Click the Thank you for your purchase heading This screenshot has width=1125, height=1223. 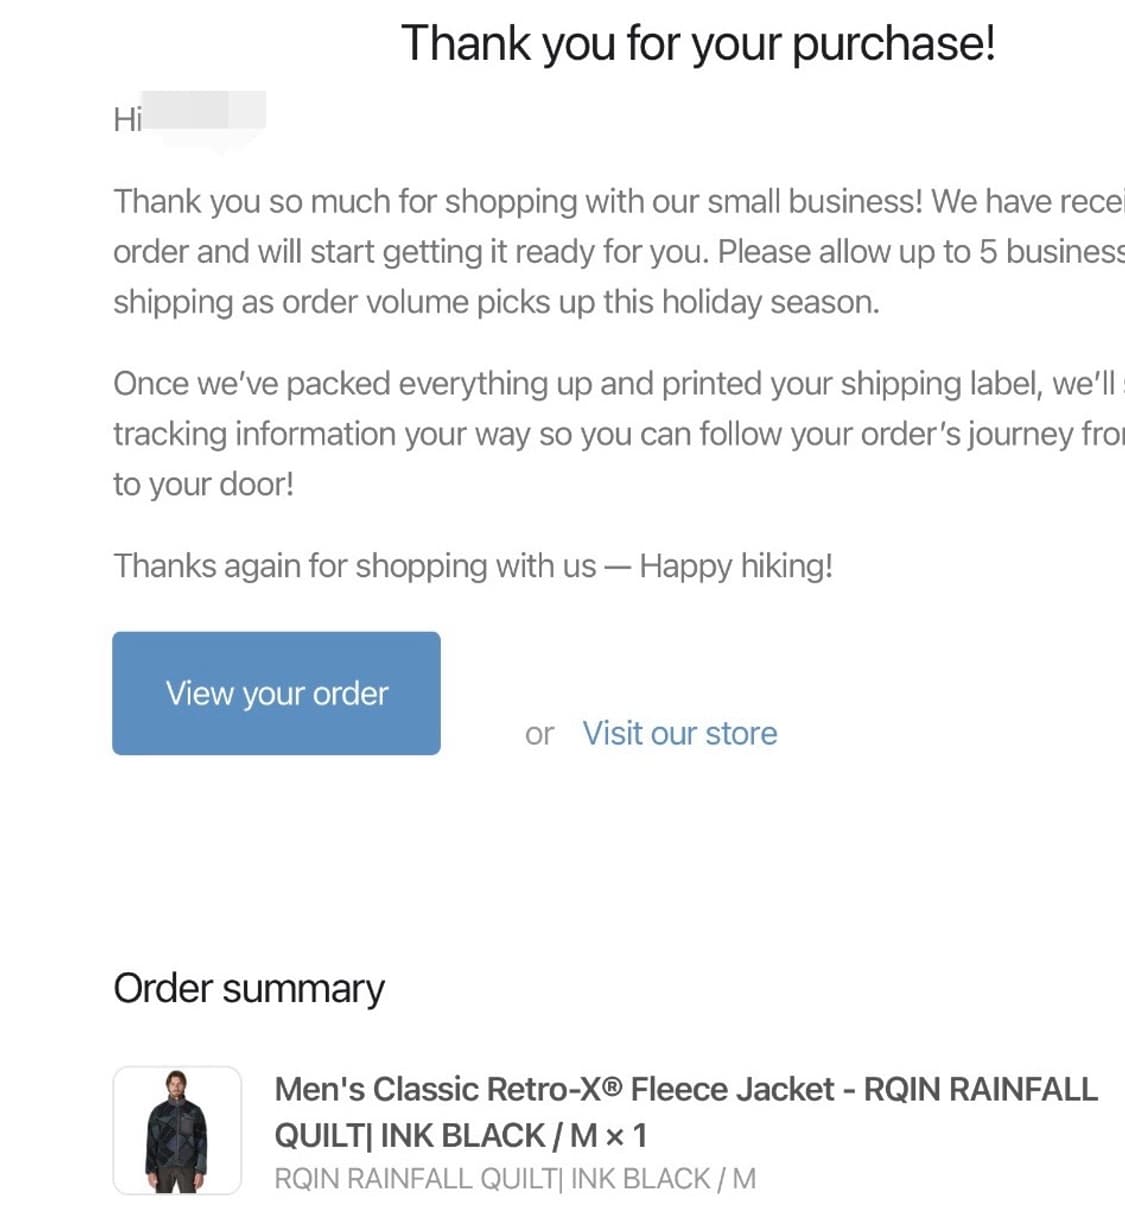point(697,44)
